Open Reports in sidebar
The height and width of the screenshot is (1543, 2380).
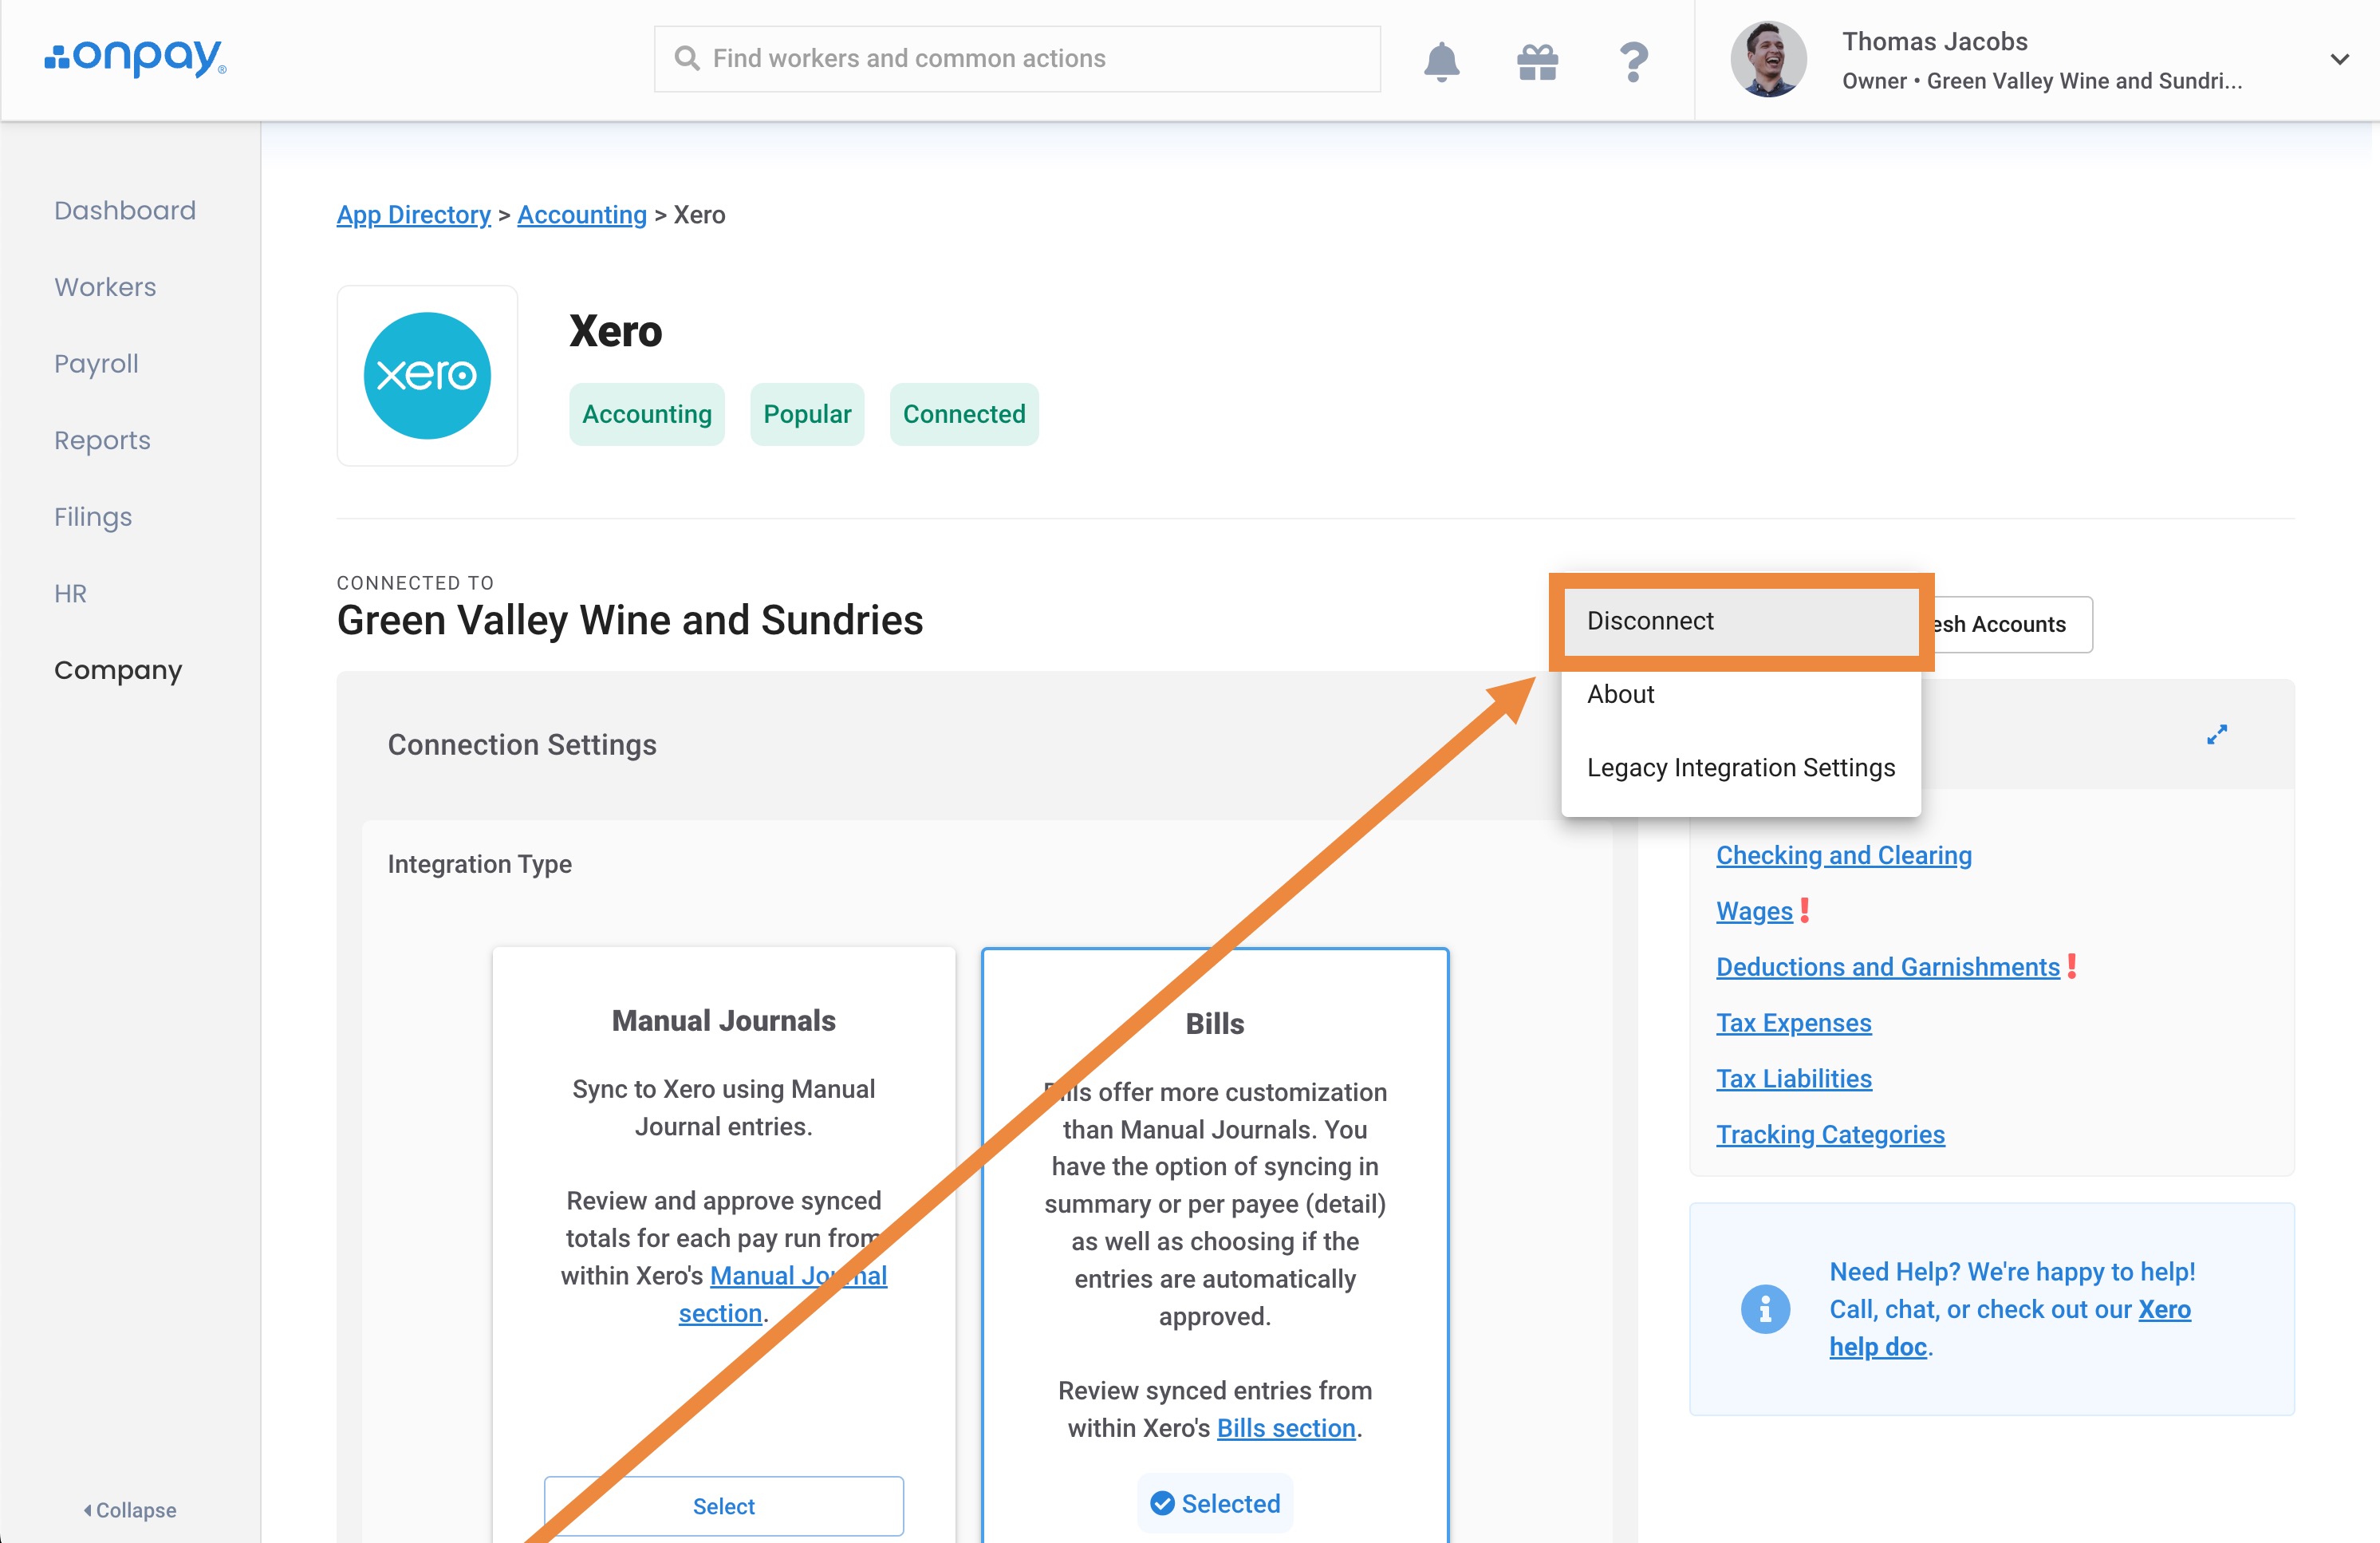[102, 440]
